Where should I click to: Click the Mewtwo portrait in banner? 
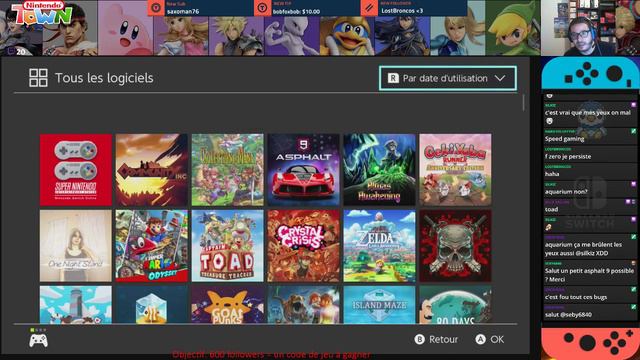pyautogui.click(x=292, y=36)
